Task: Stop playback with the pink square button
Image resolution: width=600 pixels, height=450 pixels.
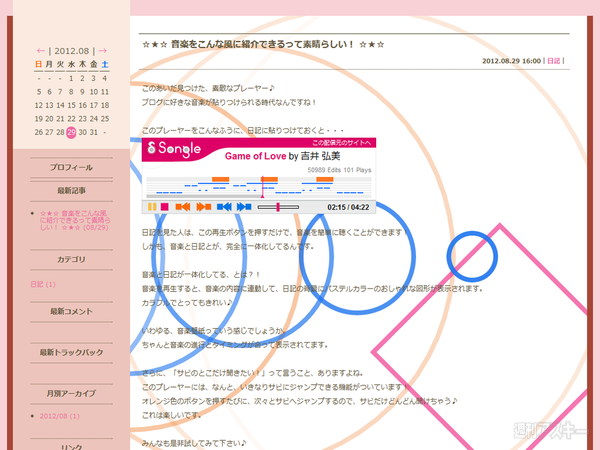Action: (165, 207)
